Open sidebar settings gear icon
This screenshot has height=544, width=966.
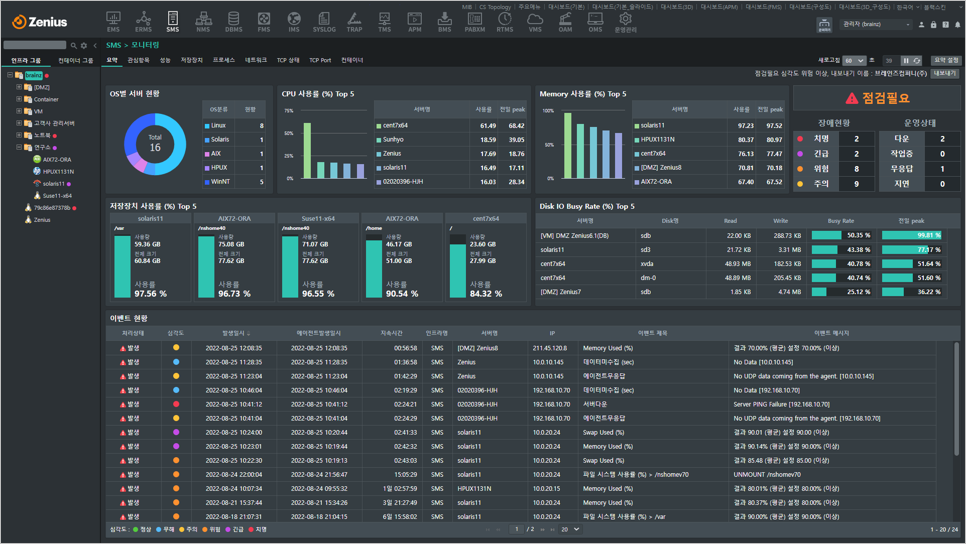84,46
